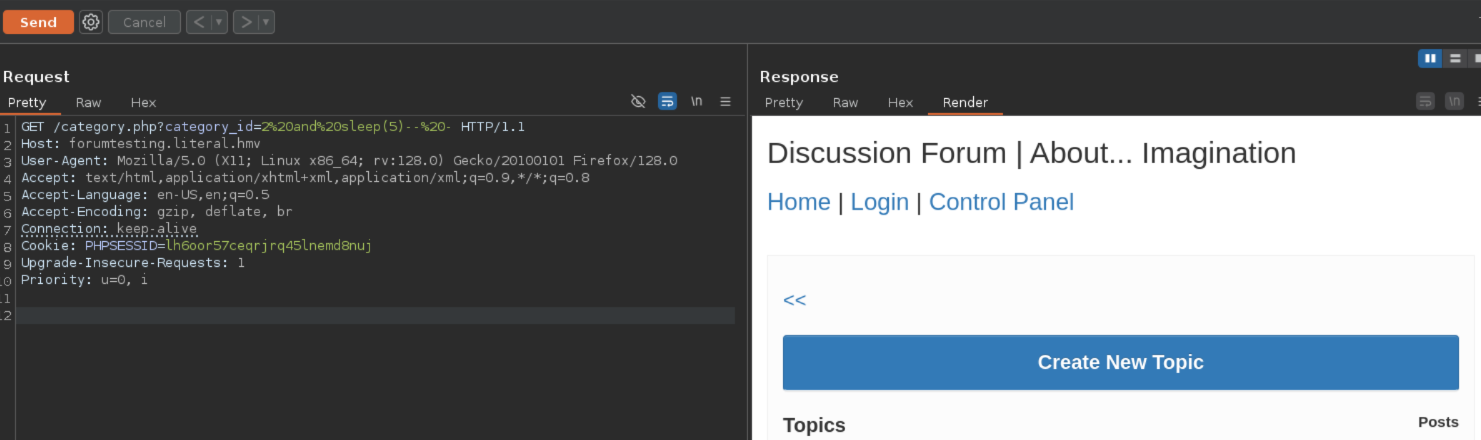This screenshot has width=1481, height=440.
Task: Toggle request line wrap button
Action: point(667,102)
